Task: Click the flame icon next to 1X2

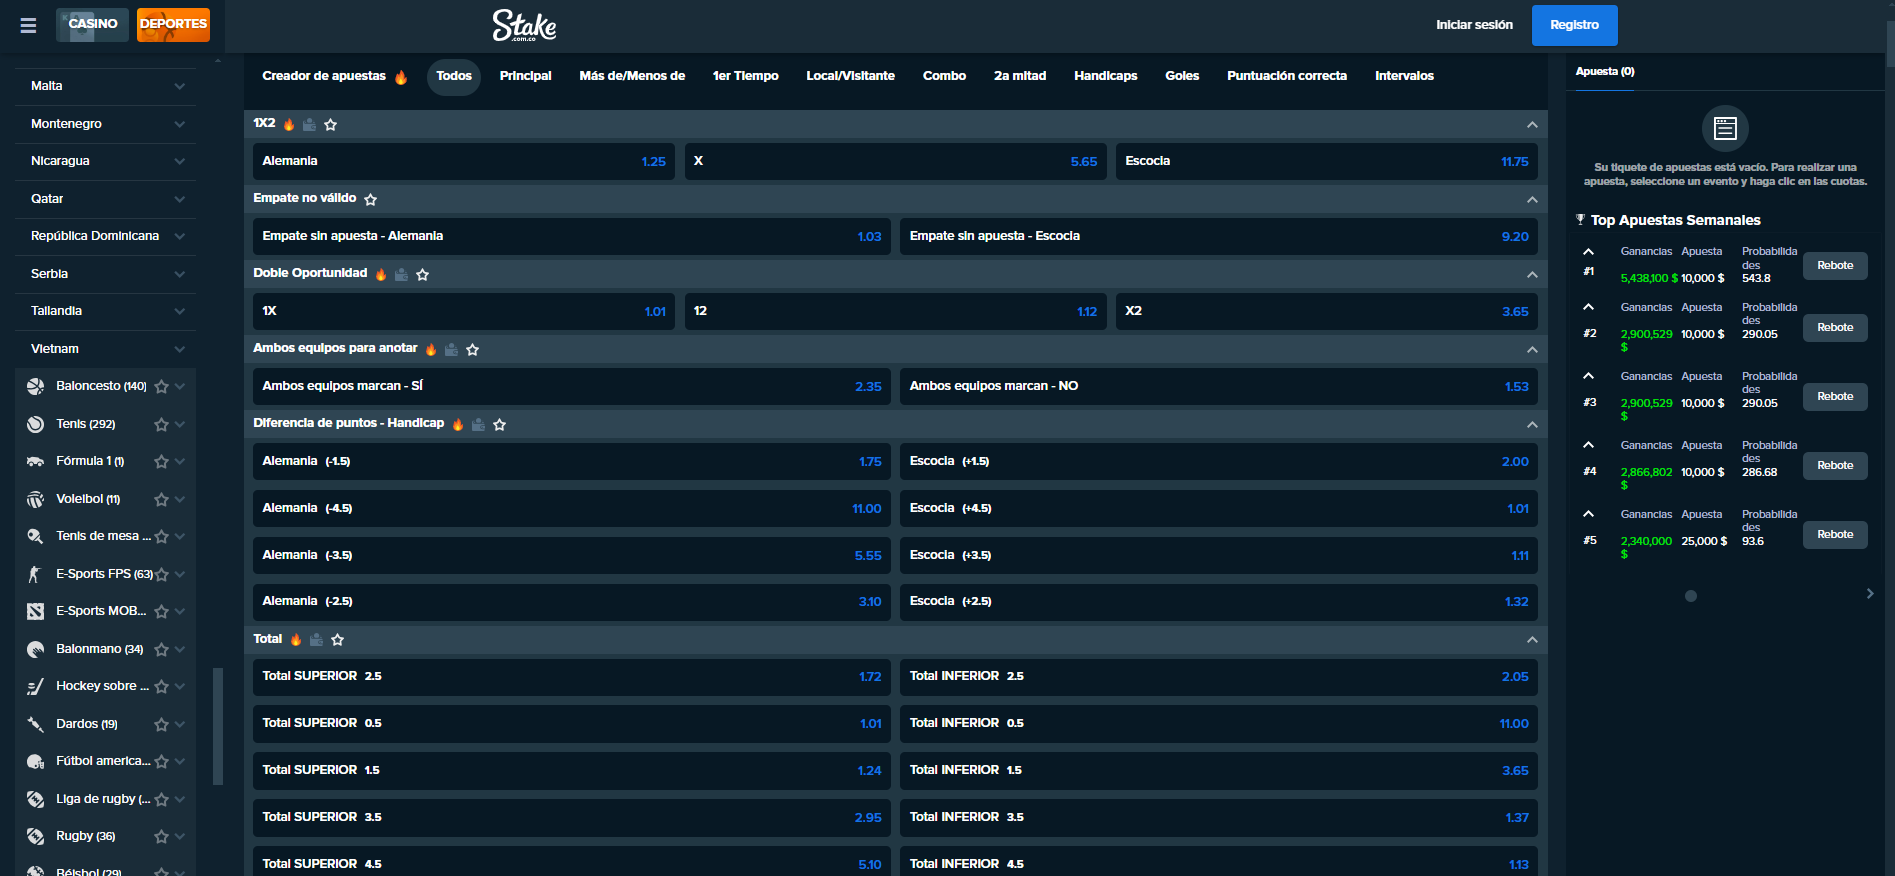Action: click(x=289, y=124)
